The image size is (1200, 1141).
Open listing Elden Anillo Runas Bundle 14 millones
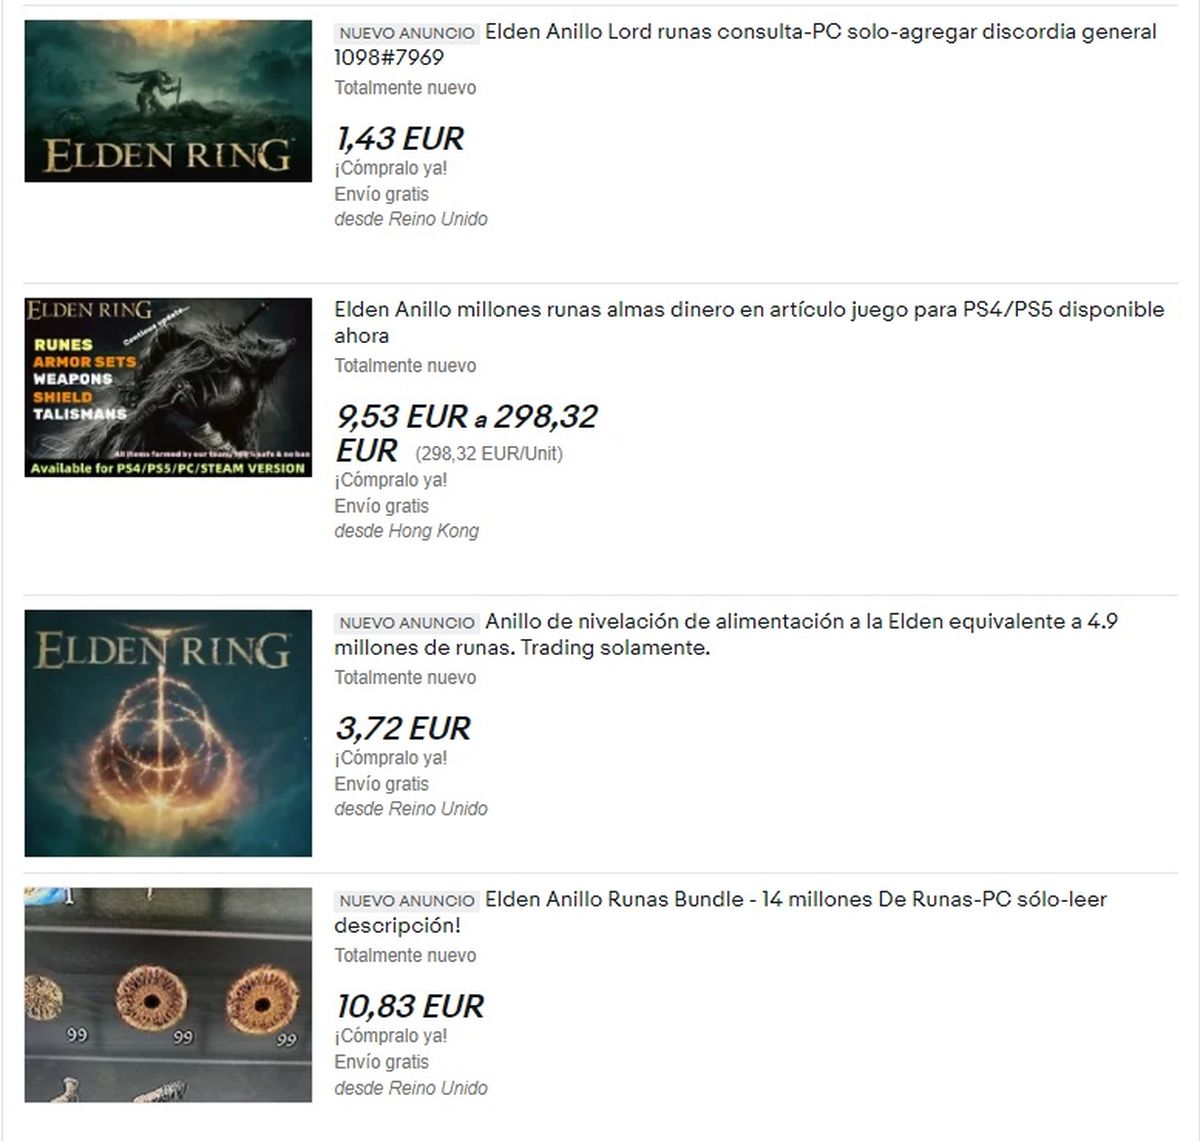pos(720,912)
